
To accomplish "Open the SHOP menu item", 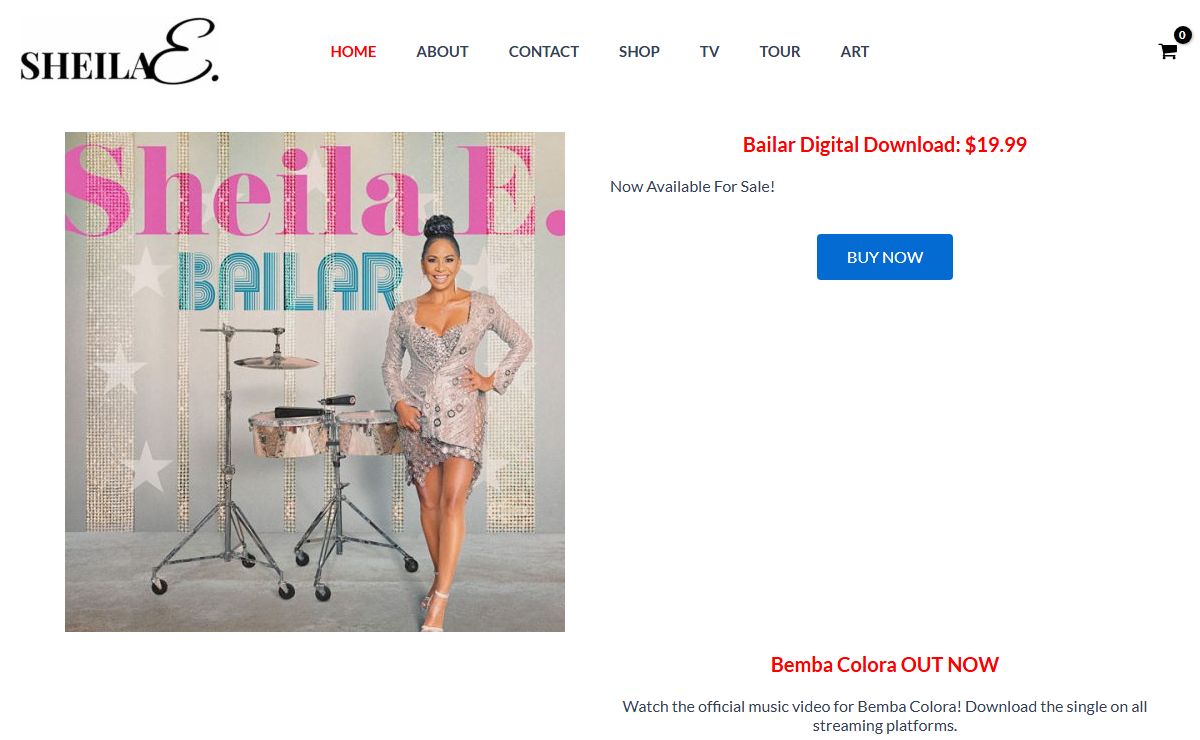I will click(x=639, y=51).
